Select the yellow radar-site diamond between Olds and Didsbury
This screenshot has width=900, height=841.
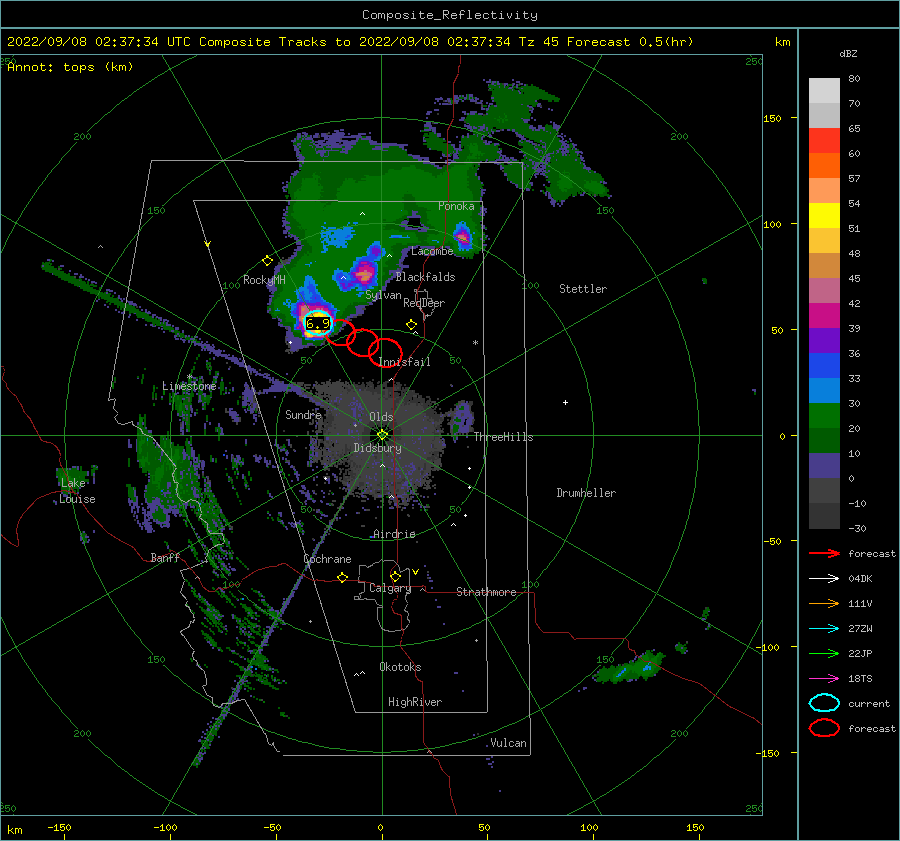coord(382,435)
